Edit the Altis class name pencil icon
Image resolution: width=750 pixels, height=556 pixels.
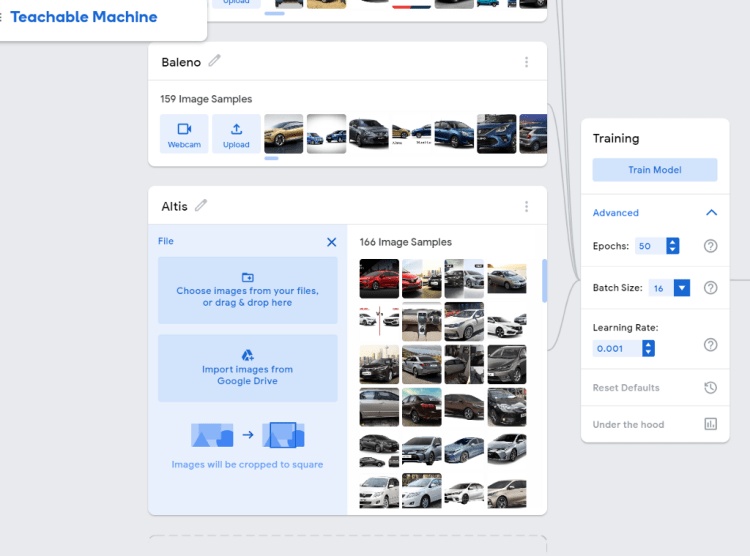click(x=201, y=205)
